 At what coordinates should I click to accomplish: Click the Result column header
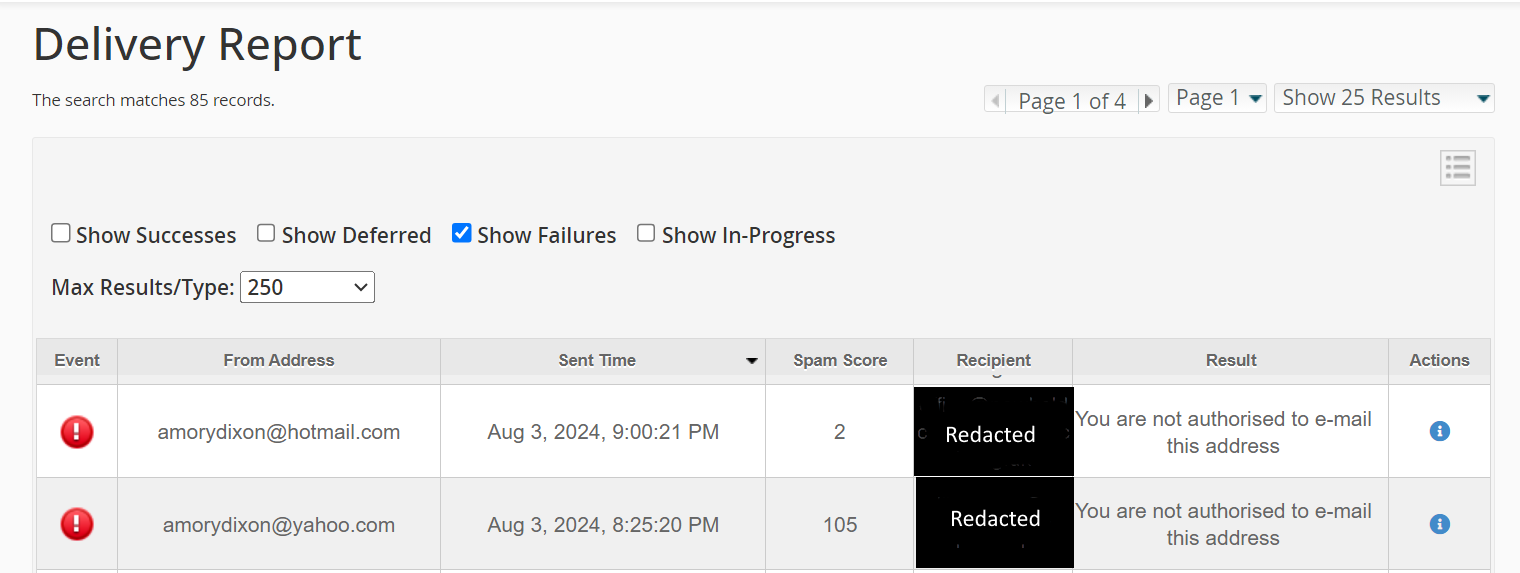(x=1230, y=360)
